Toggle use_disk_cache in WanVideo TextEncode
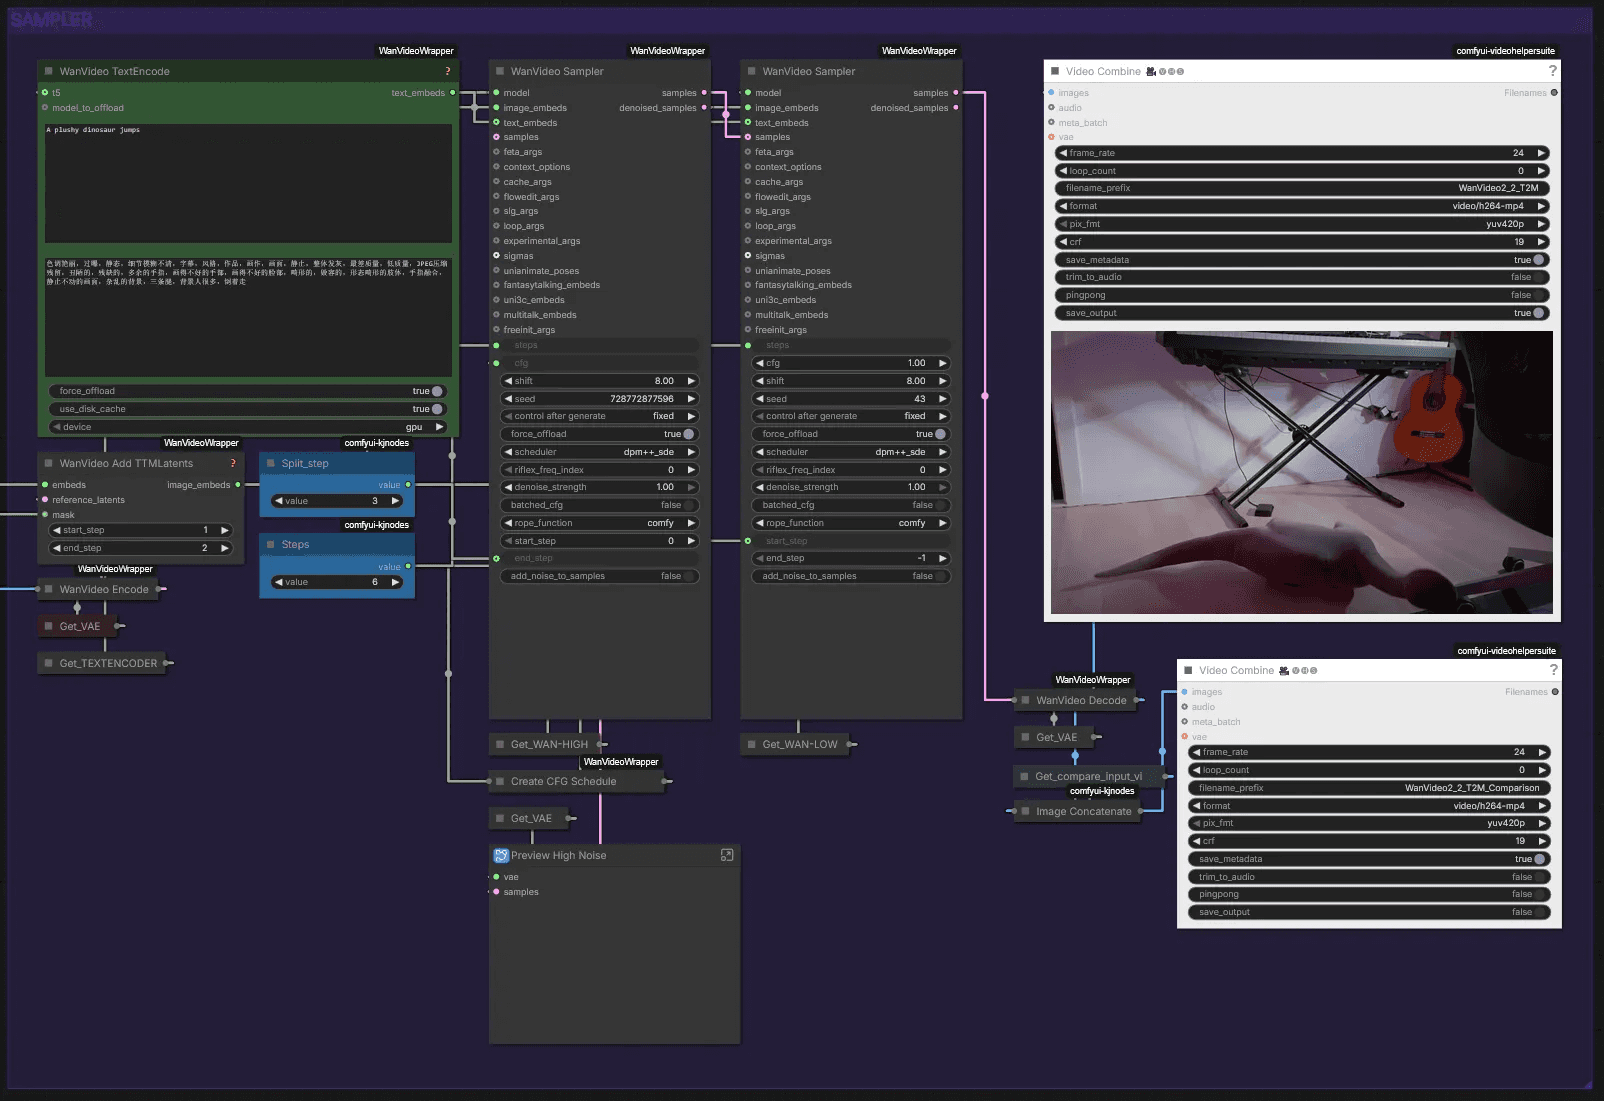Screen dimensions: 1604x1101 (x=436, y=409)
